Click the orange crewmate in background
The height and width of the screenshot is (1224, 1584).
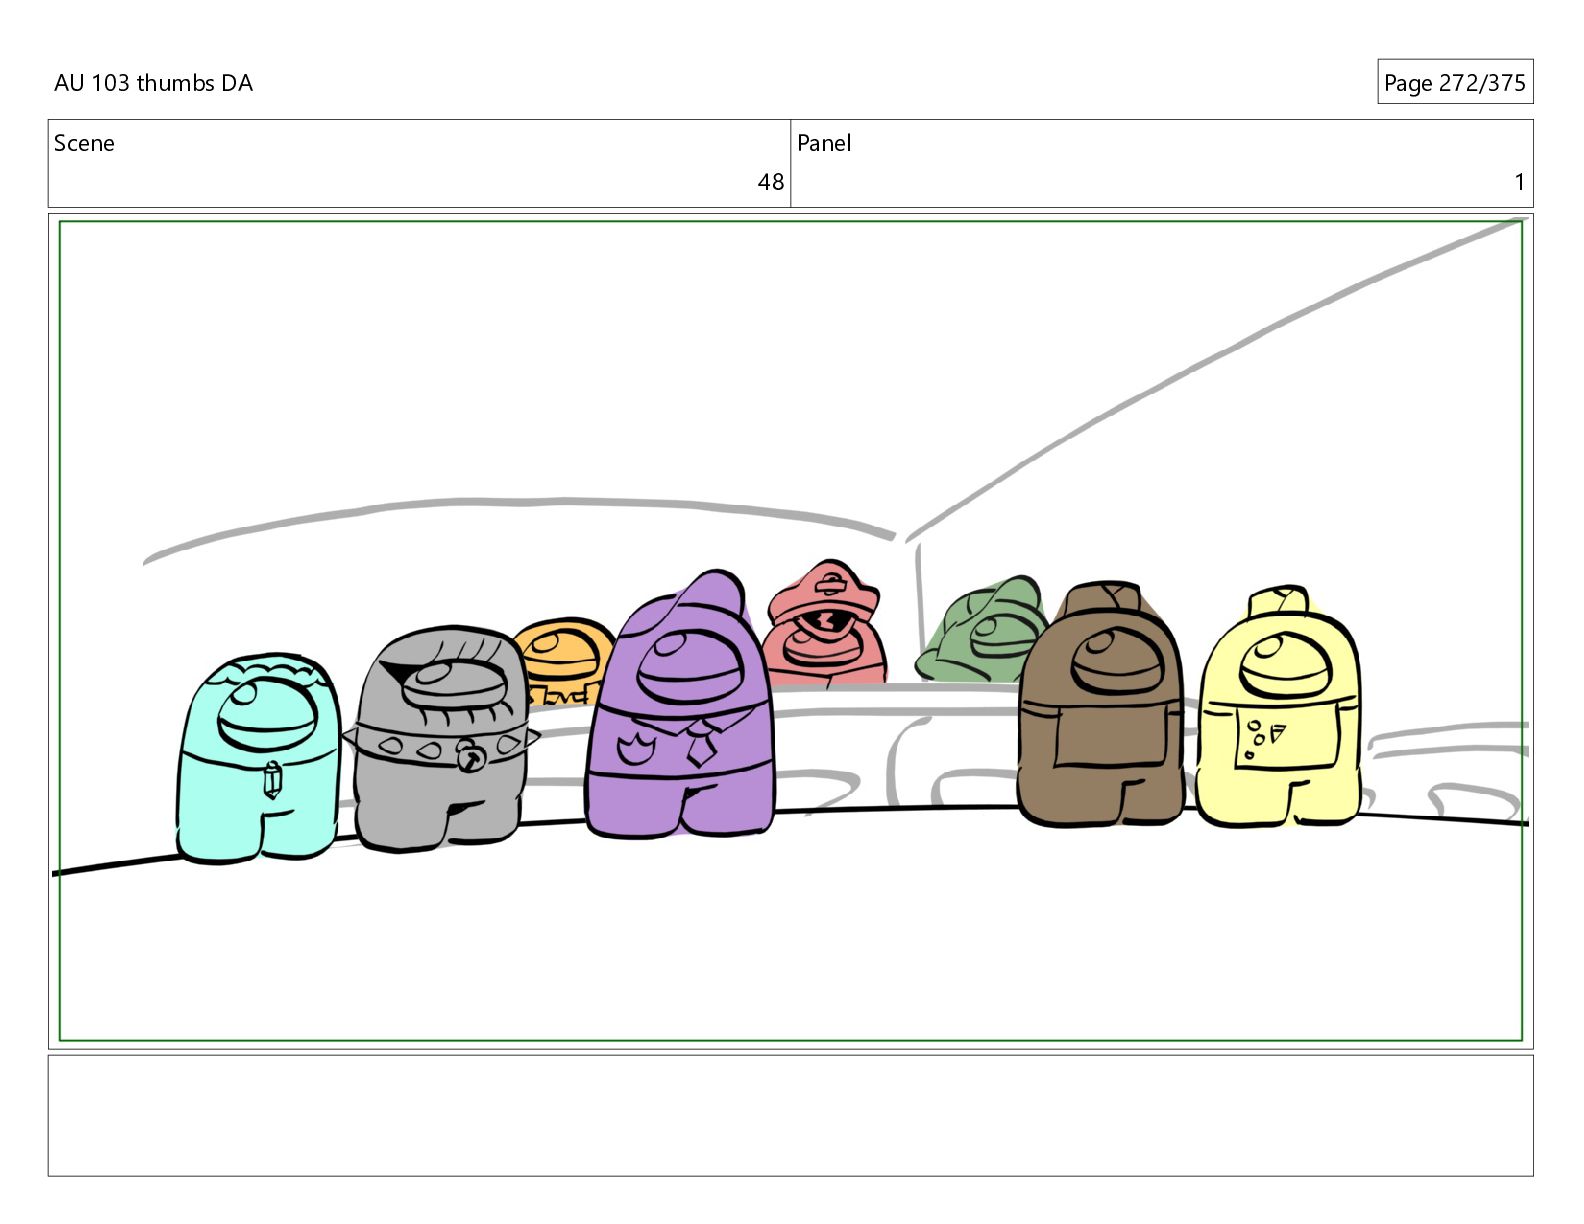point(564,662)
